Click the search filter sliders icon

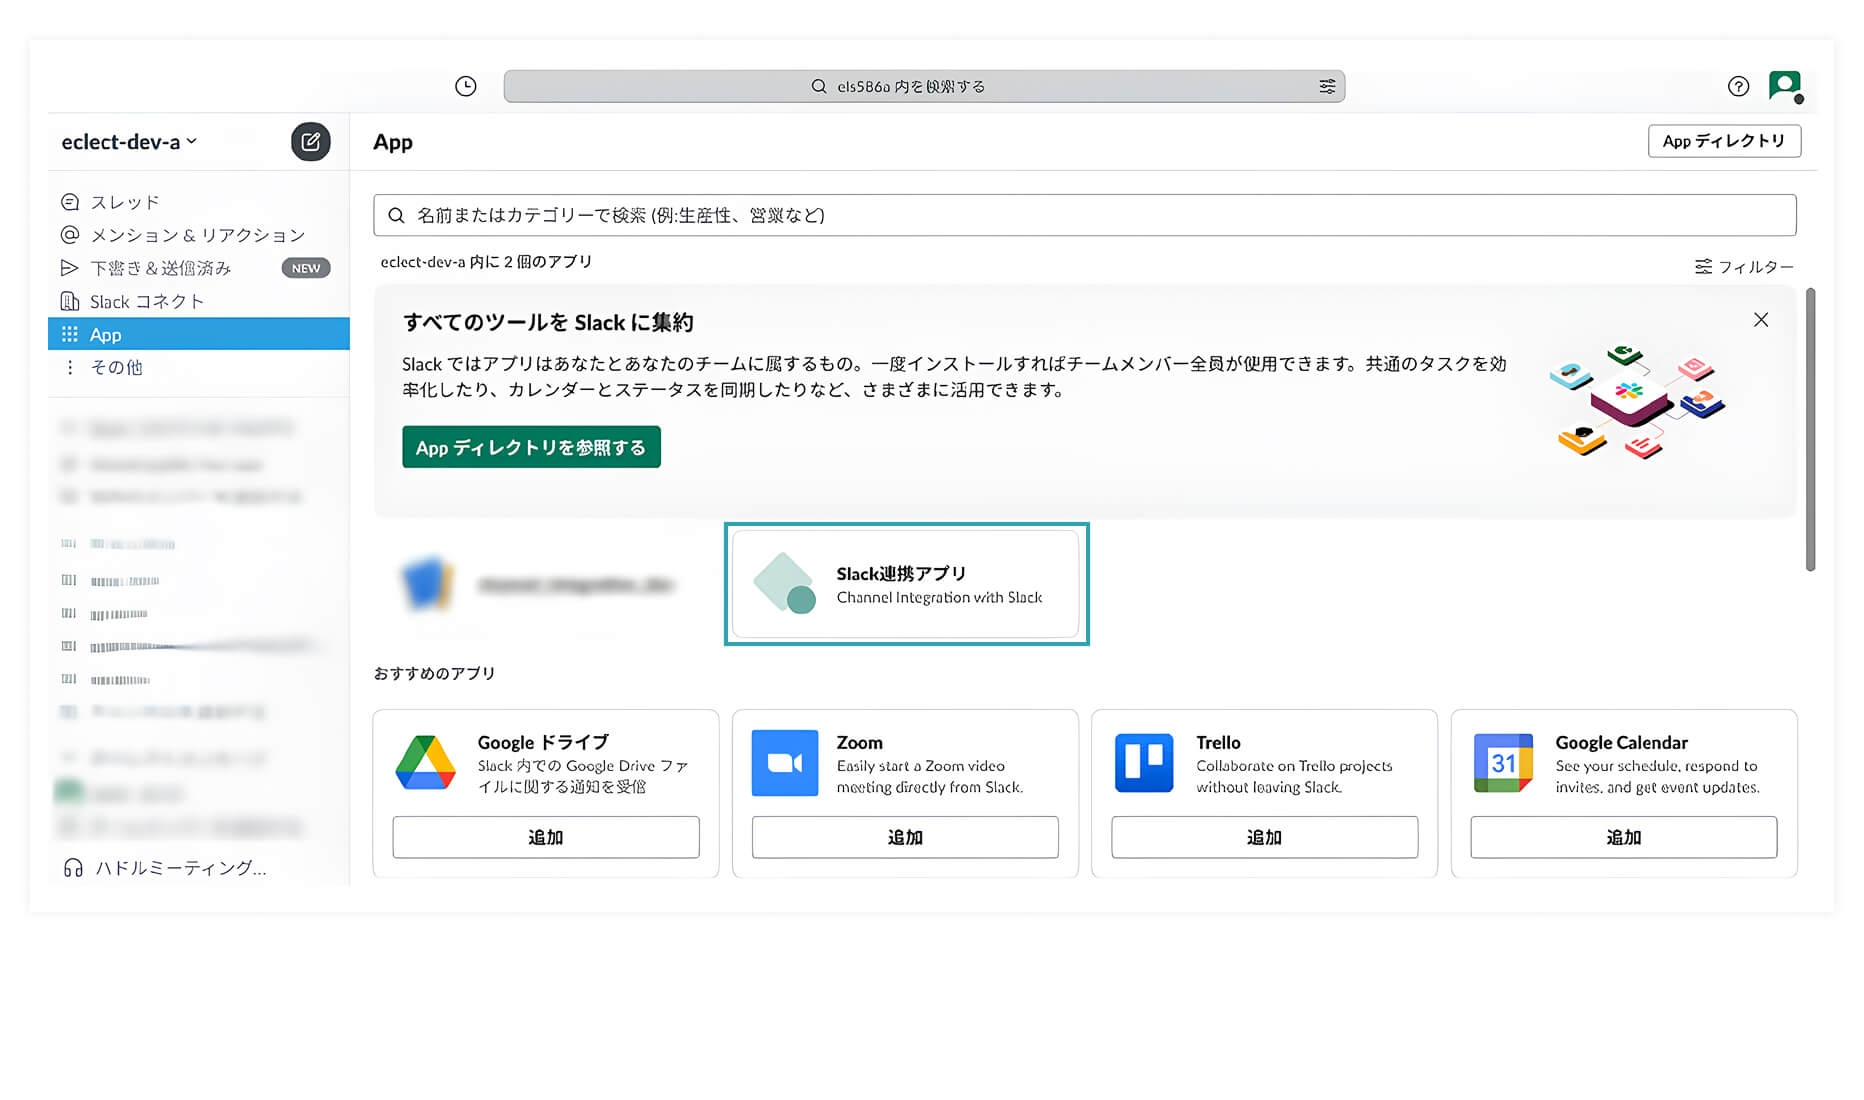[x=1327, y=86]
